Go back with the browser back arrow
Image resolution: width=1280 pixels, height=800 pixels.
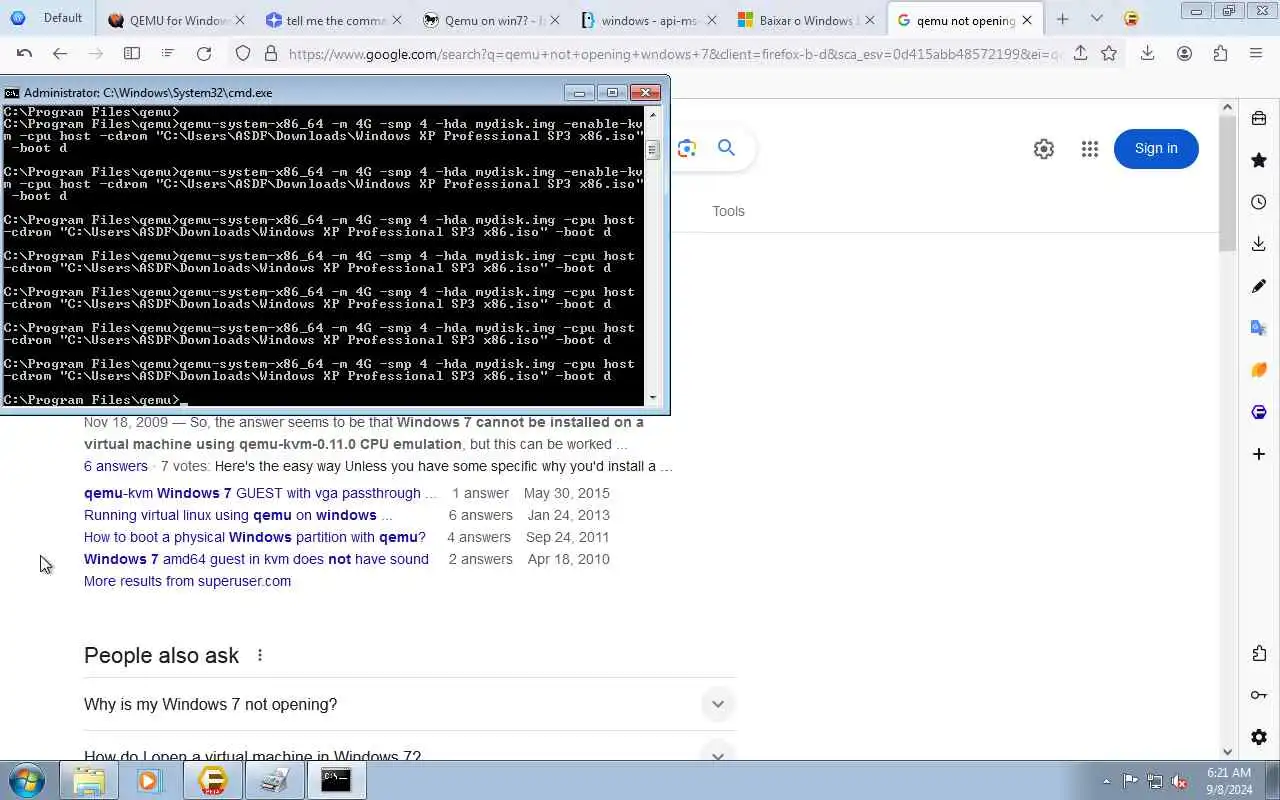coord(60,54)
